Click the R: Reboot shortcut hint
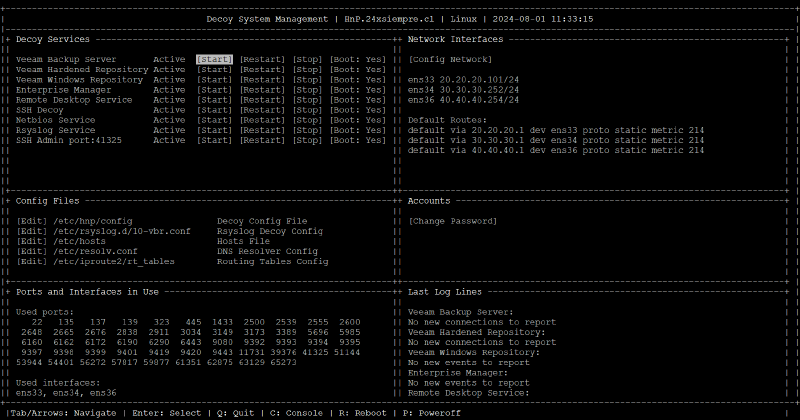800x420 pixels. point(363,413)
